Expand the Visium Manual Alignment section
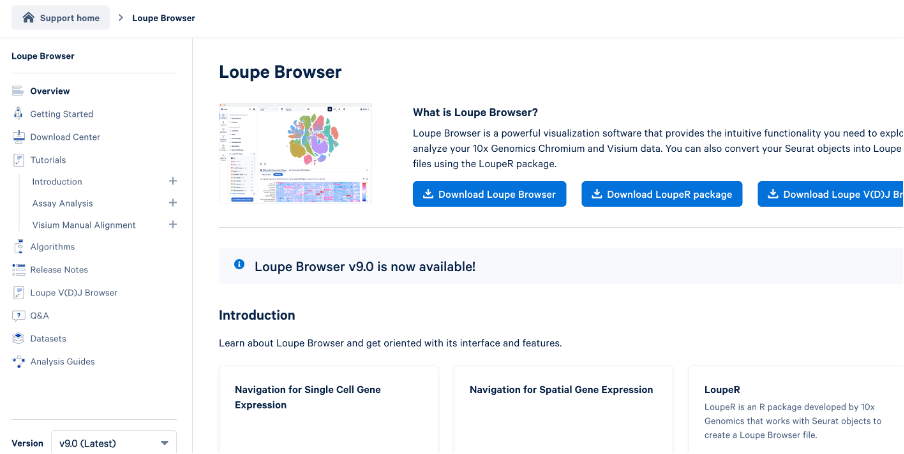This screenshot has height=454, width=904. pyautogui.click(x=172, y=224)
